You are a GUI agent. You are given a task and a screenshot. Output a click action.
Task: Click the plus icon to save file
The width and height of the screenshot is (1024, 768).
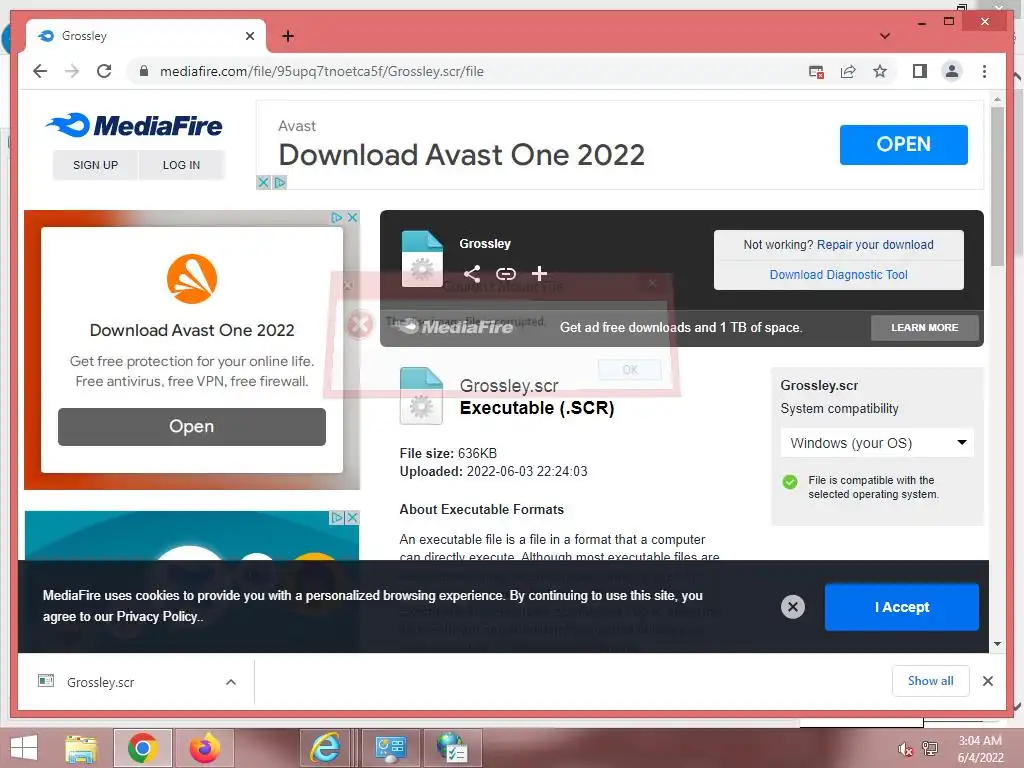coord(539,274)
